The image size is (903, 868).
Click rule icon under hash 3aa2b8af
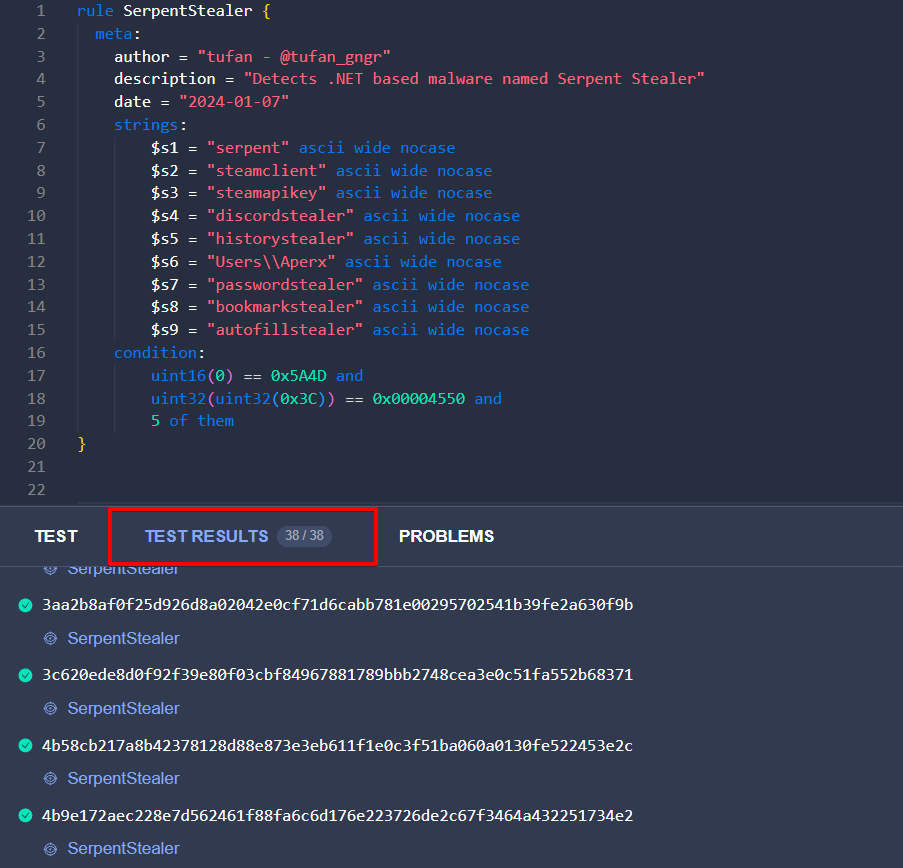(51, 639)
